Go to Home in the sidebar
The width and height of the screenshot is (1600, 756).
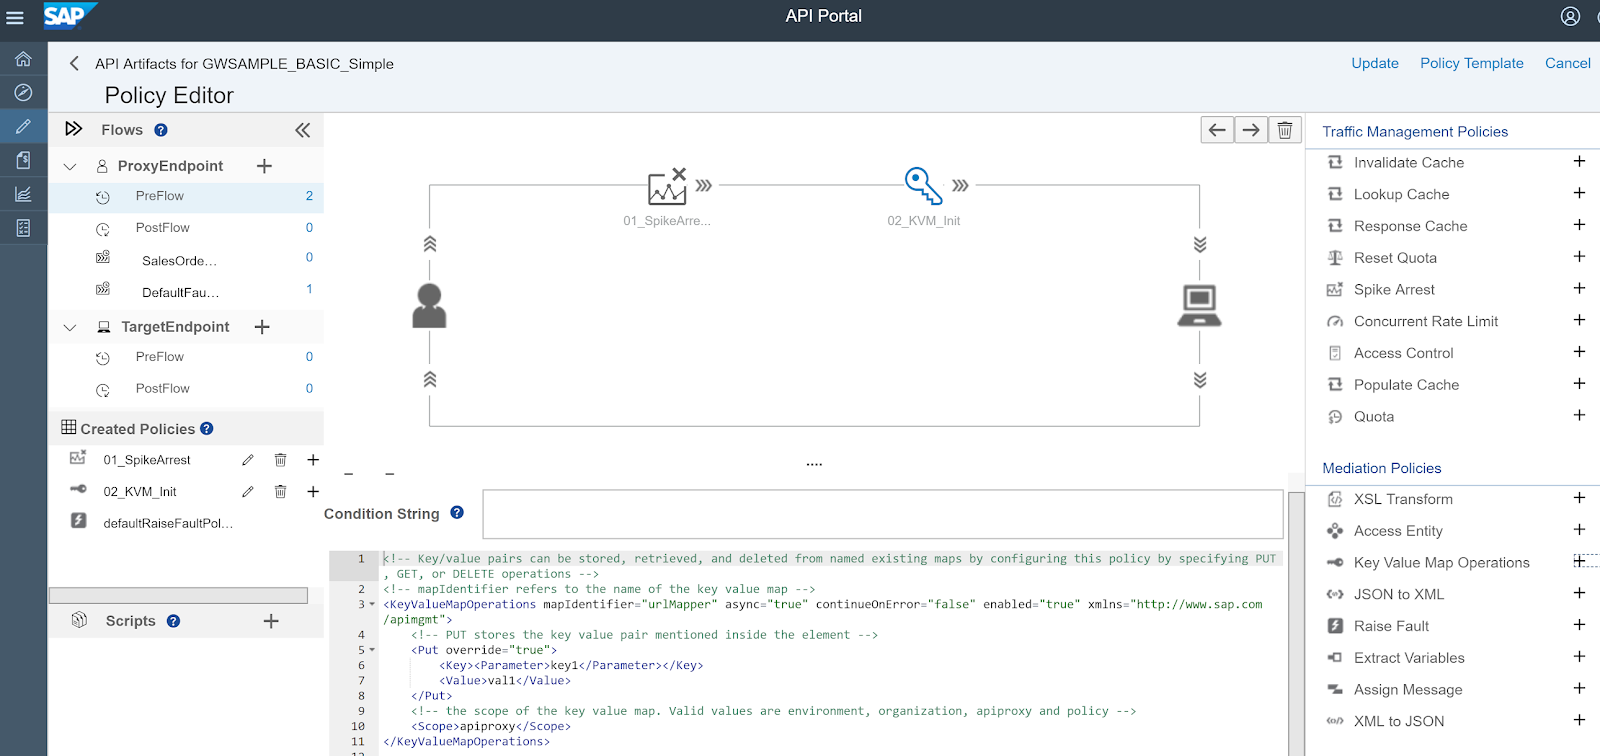coord(23,59)
